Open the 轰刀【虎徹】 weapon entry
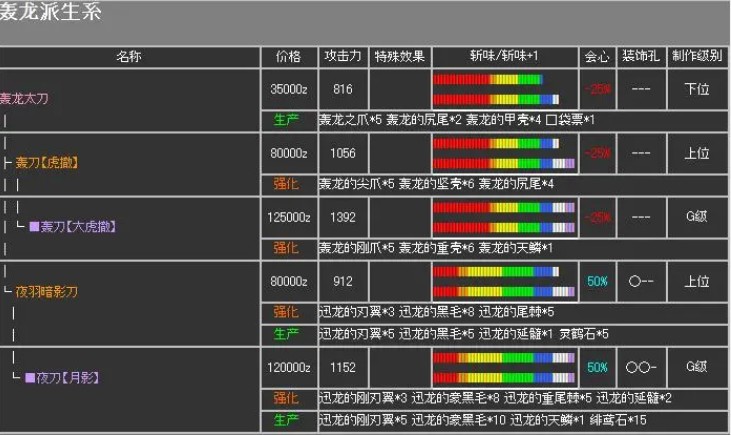Image resolution: width=731 pixels, height=435 pixels. (46, 162)
